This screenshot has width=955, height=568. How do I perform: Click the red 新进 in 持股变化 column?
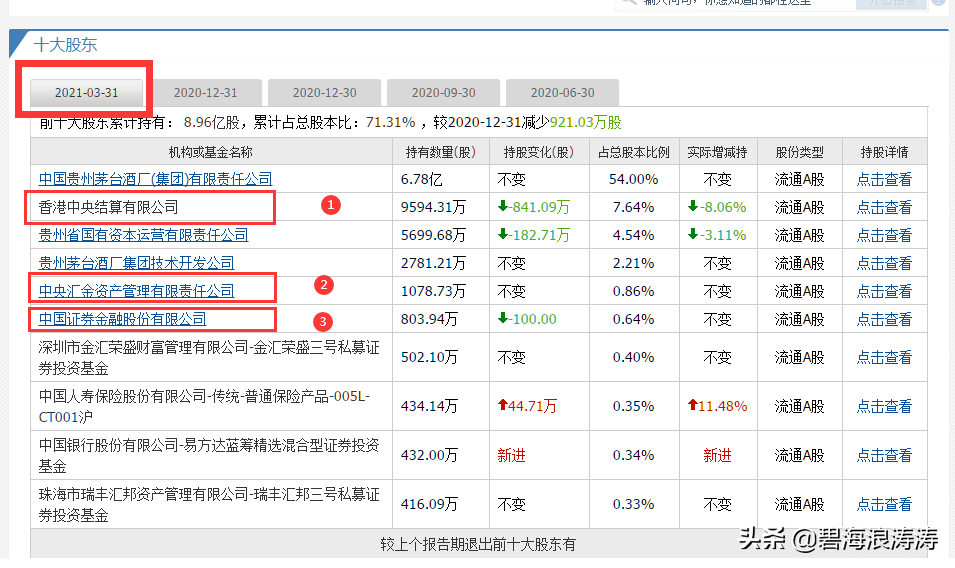click(511, 455)
